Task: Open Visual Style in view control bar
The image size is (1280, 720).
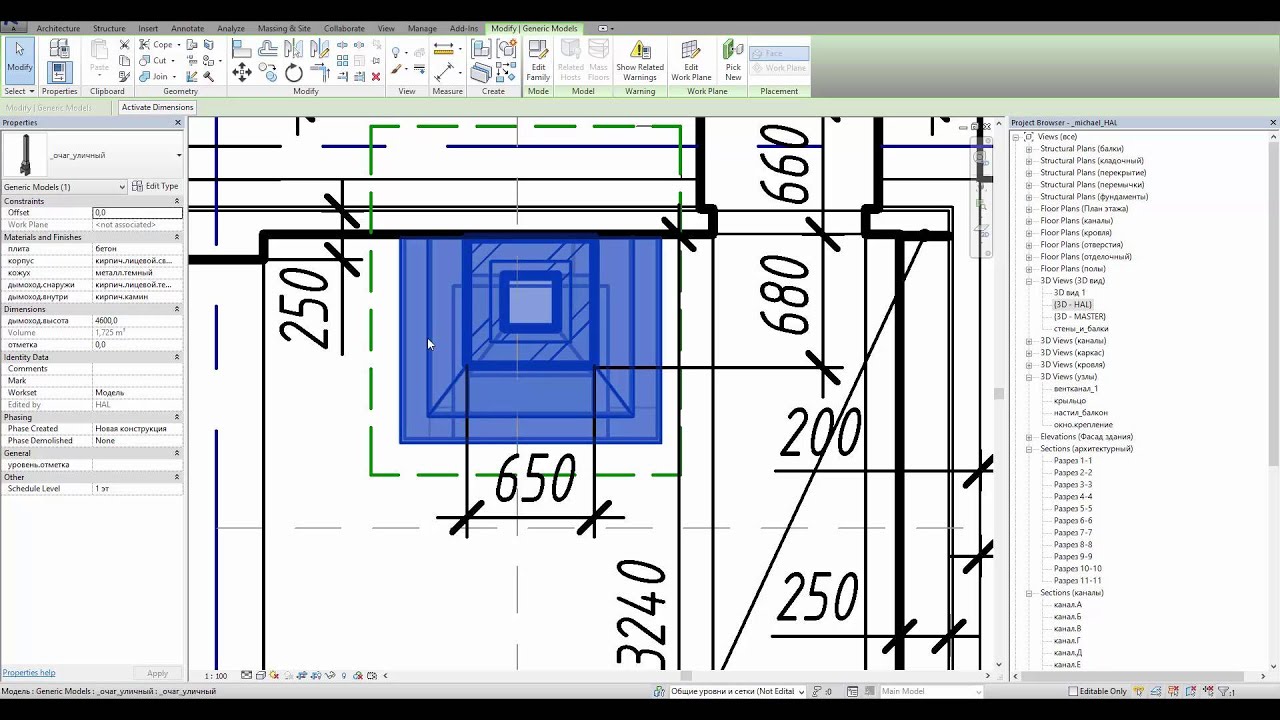Action: coord(261,676)
